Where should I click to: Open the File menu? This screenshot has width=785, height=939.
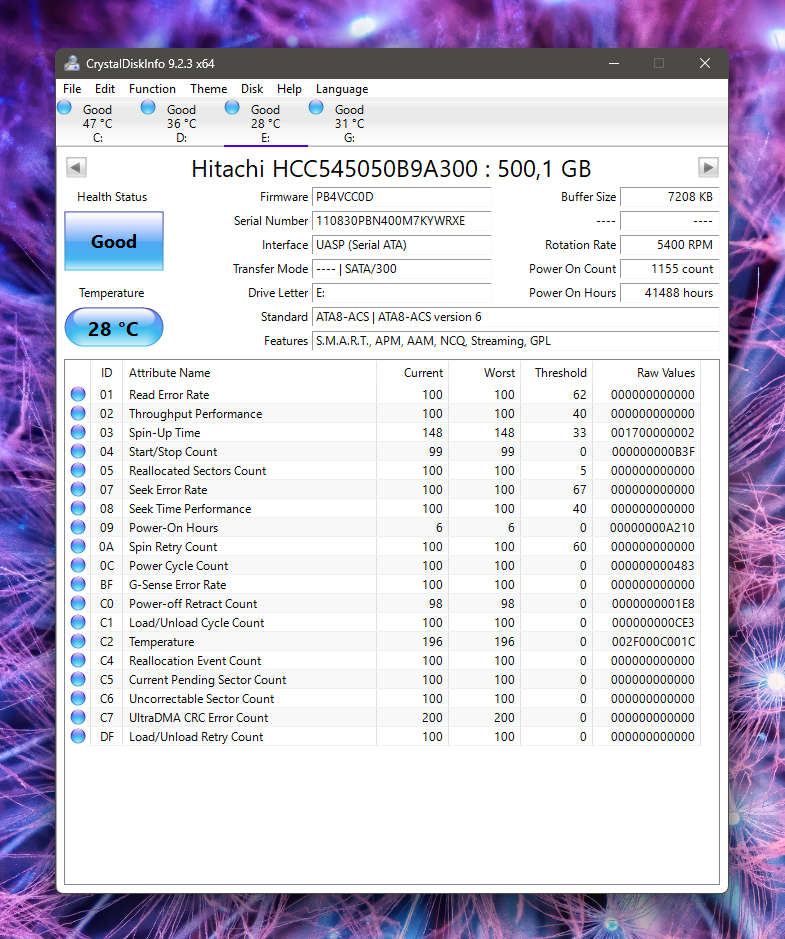(72, 89)
